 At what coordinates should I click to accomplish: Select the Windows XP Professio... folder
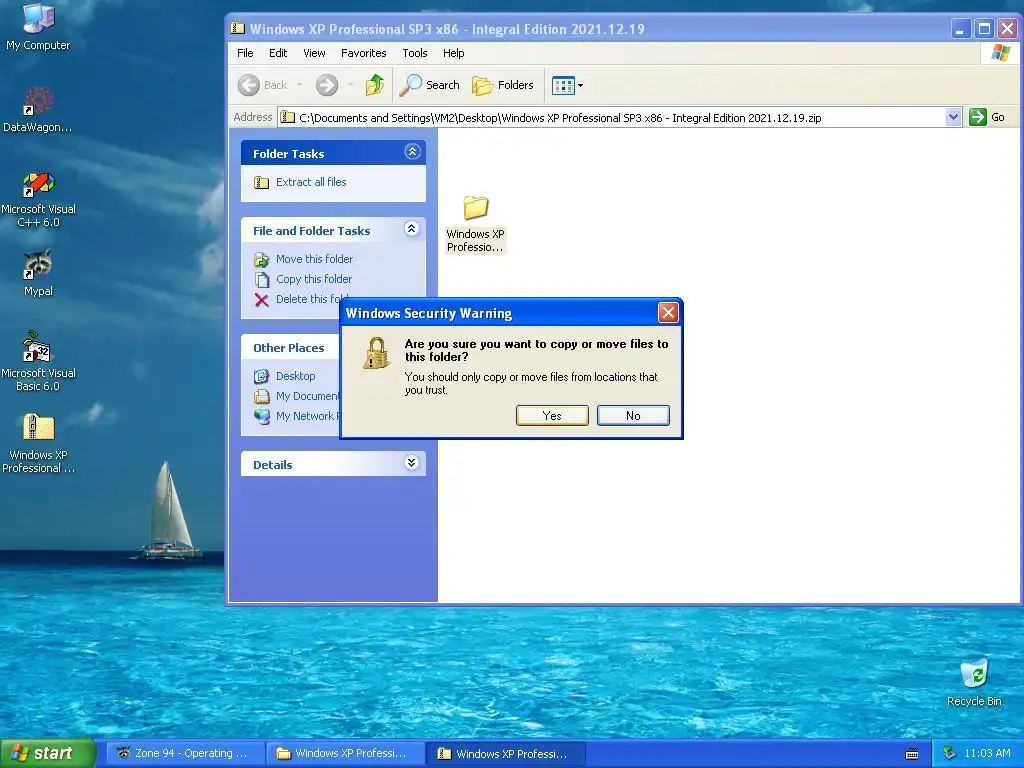click(475, 223)
